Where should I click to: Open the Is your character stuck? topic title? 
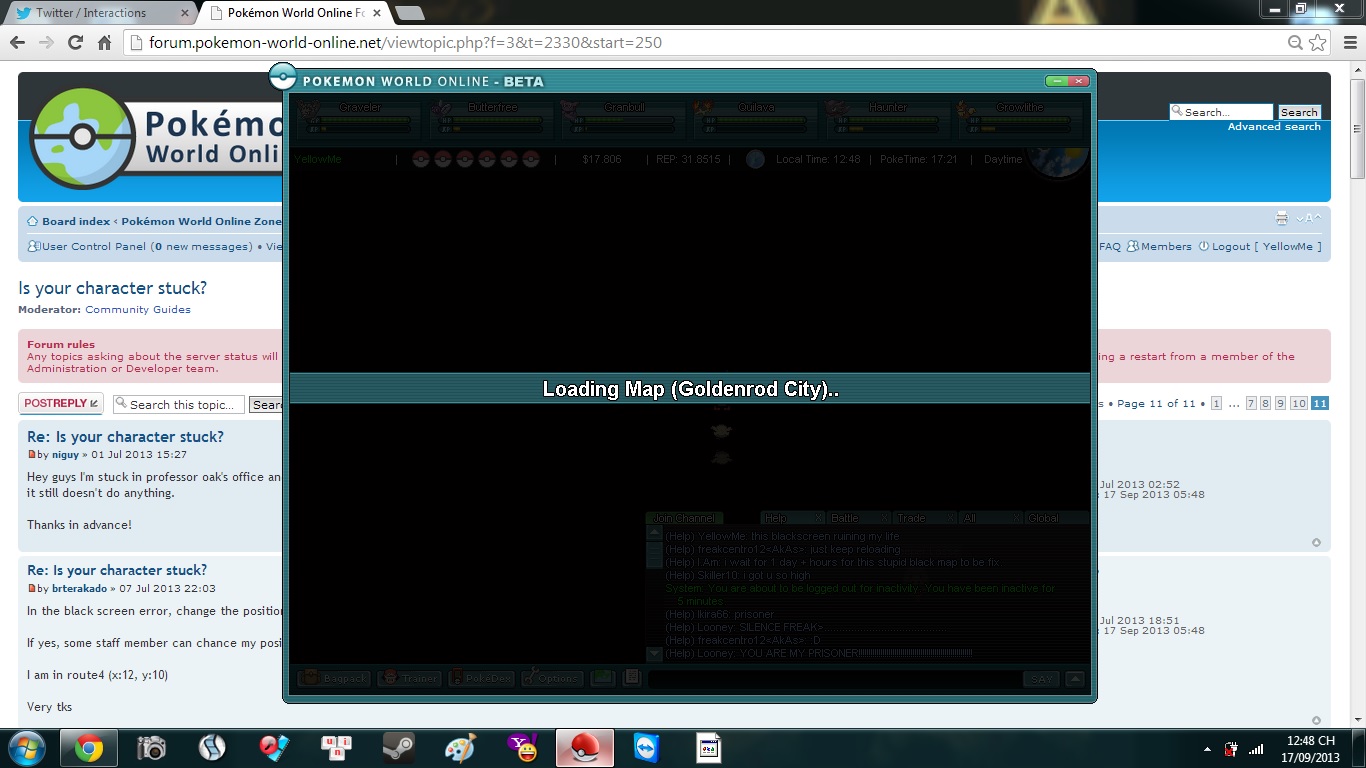coord(113,288)
